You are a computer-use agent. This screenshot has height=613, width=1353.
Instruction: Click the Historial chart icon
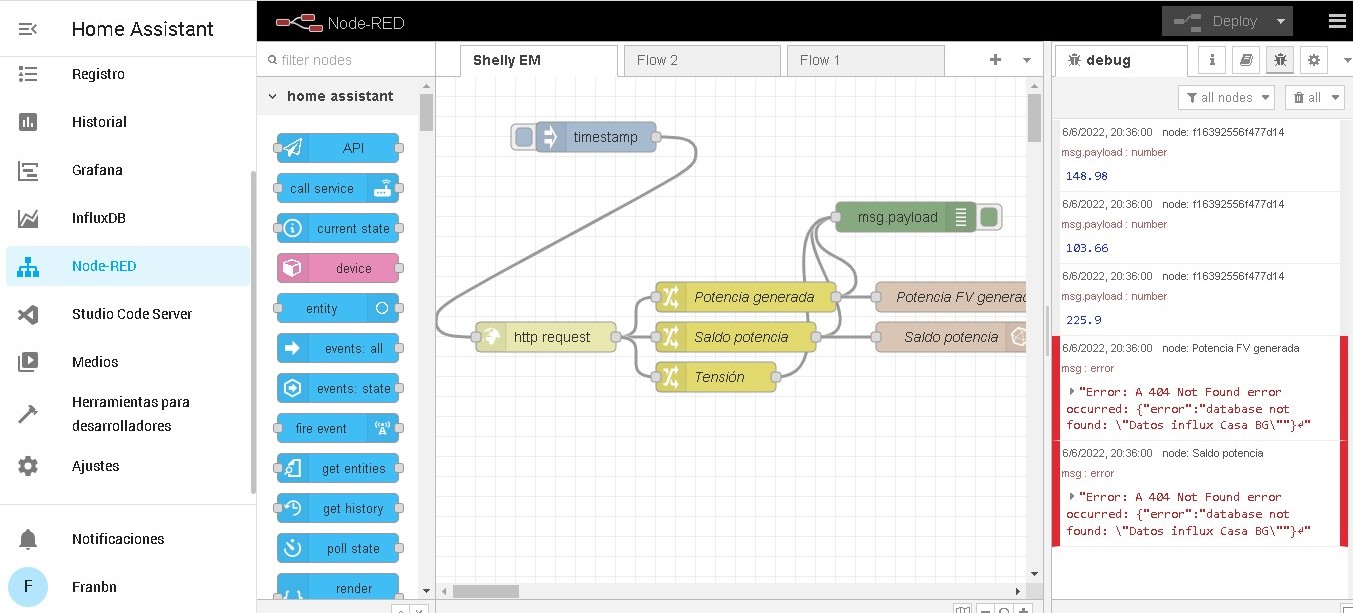[x=28, y=122]
